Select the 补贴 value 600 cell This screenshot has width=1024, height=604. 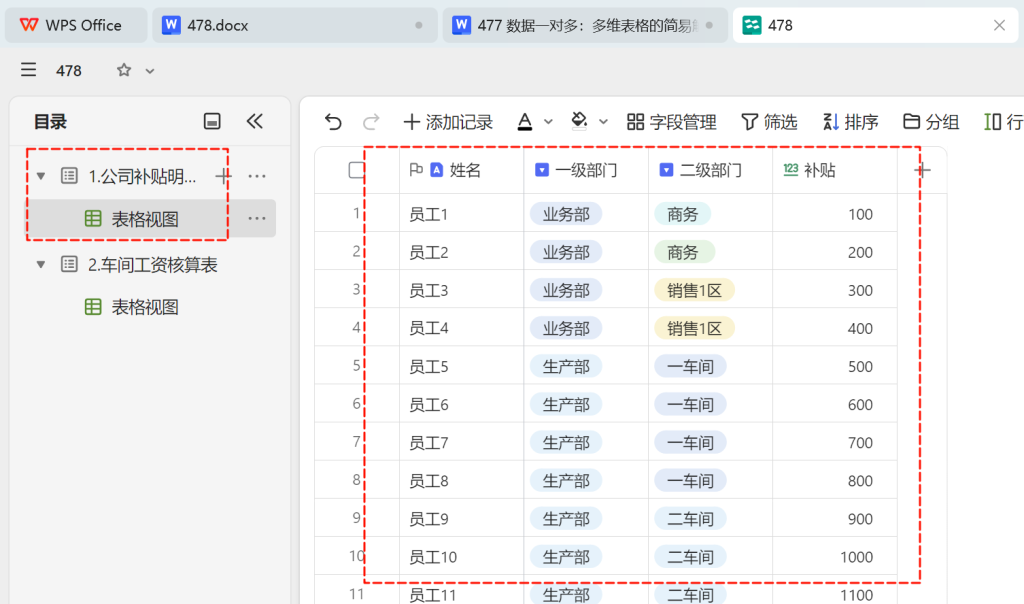pos(835,405)
